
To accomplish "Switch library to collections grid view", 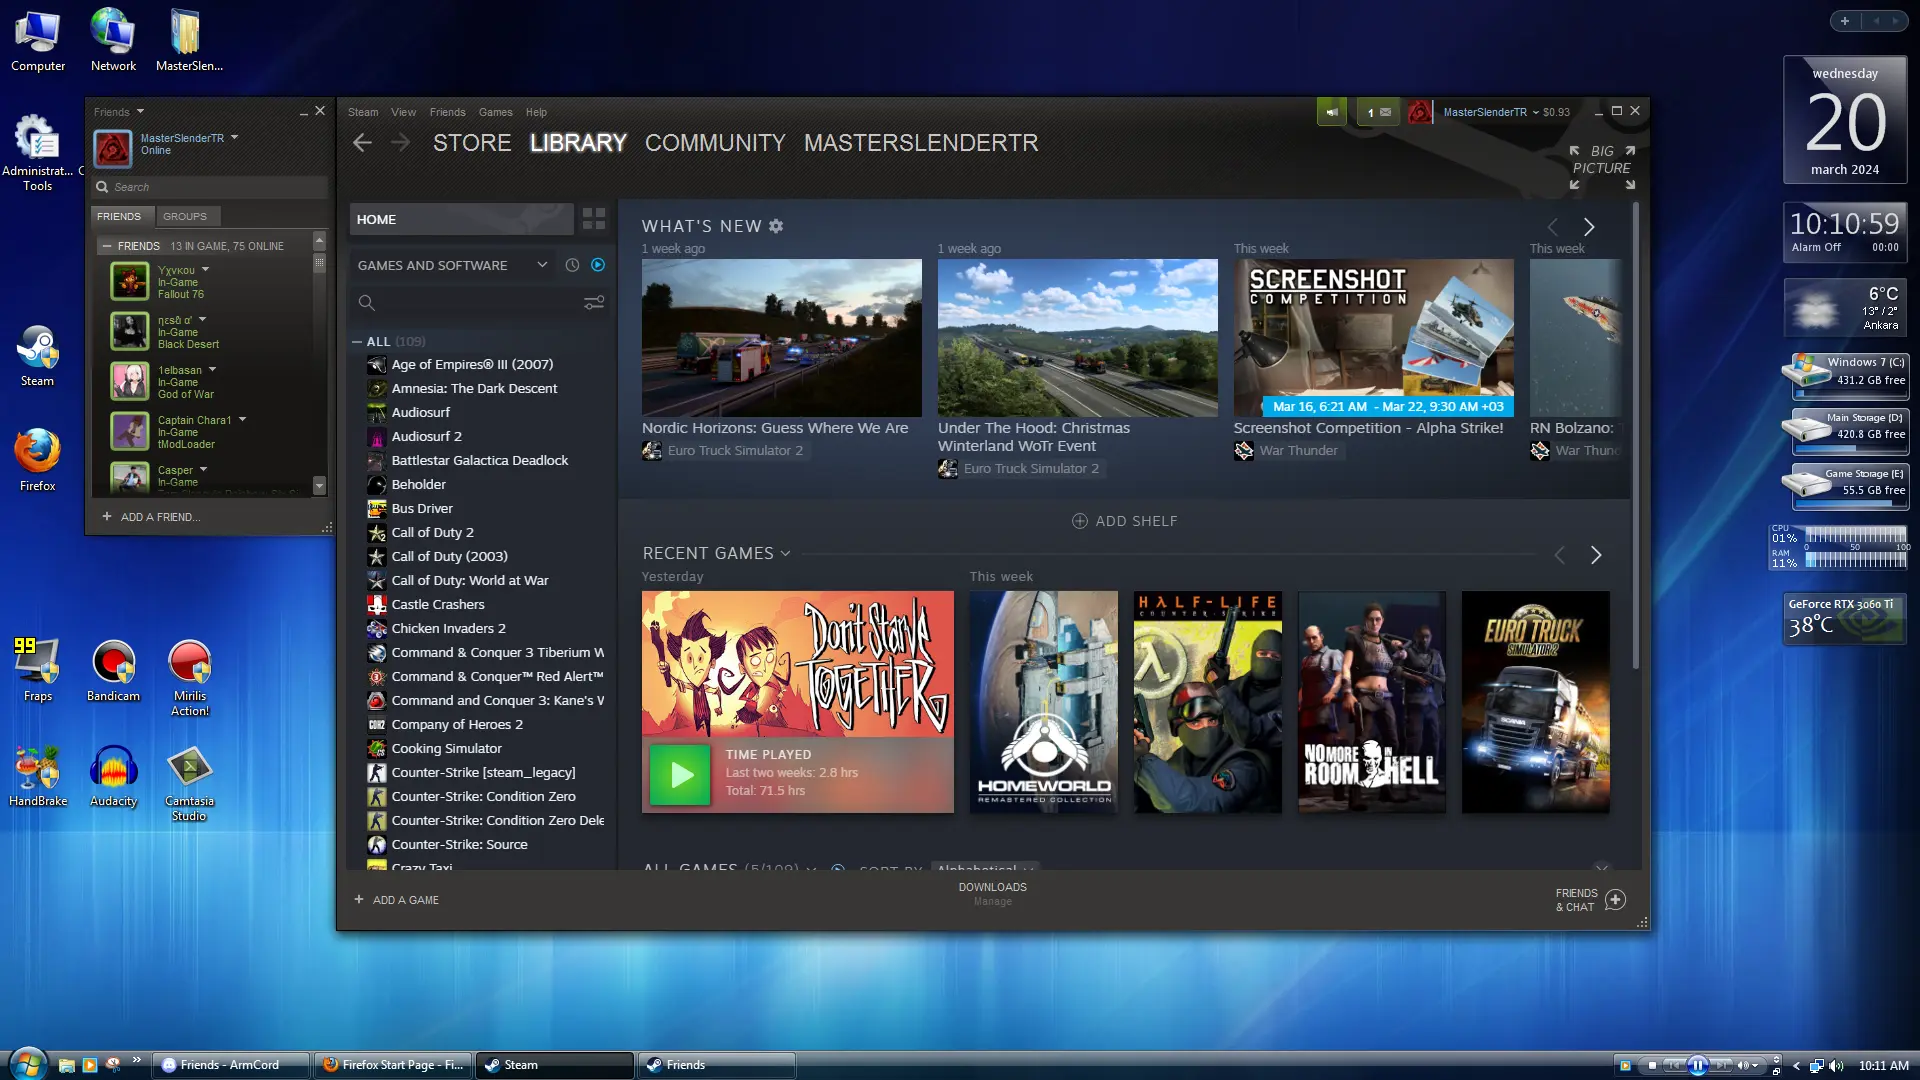I will coord(594,219).
